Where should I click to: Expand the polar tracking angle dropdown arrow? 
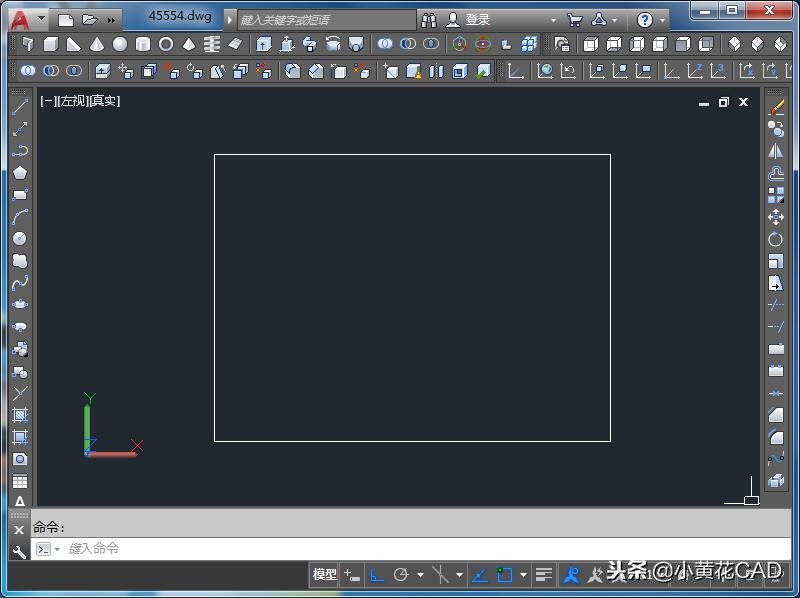pos(420,575)
